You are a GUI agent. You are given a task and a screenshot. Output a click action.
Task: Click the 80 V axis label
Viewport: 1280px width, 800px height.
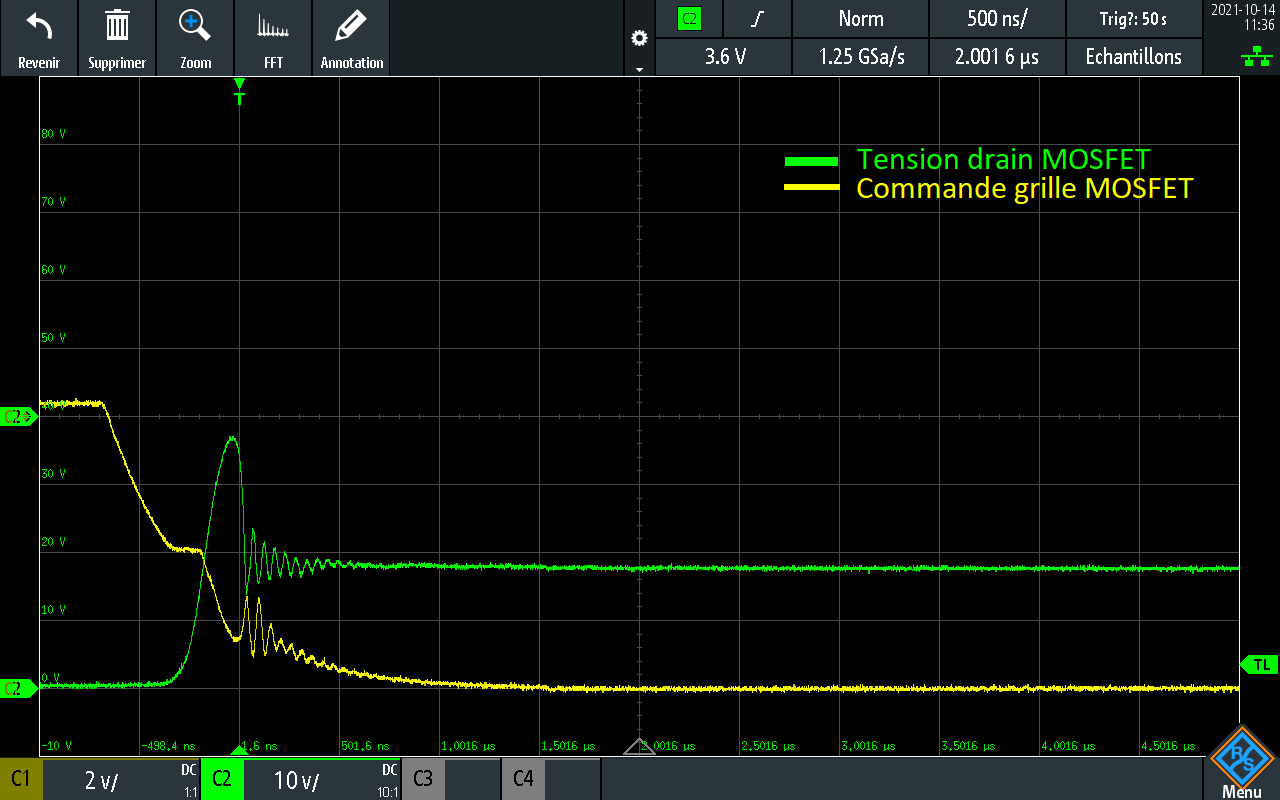55,133
